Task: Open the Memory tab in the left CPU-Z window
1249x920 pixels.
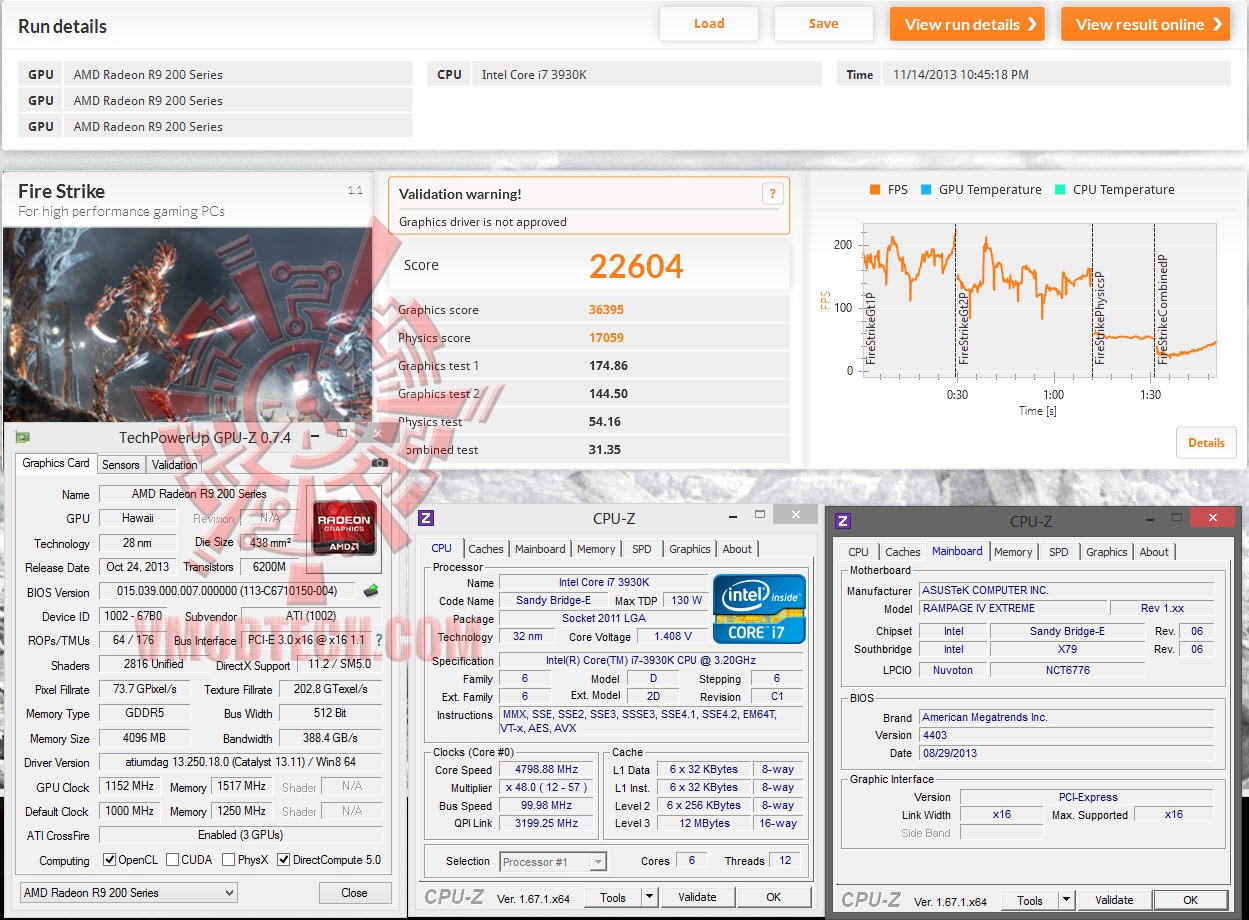Action: (596, 549)
